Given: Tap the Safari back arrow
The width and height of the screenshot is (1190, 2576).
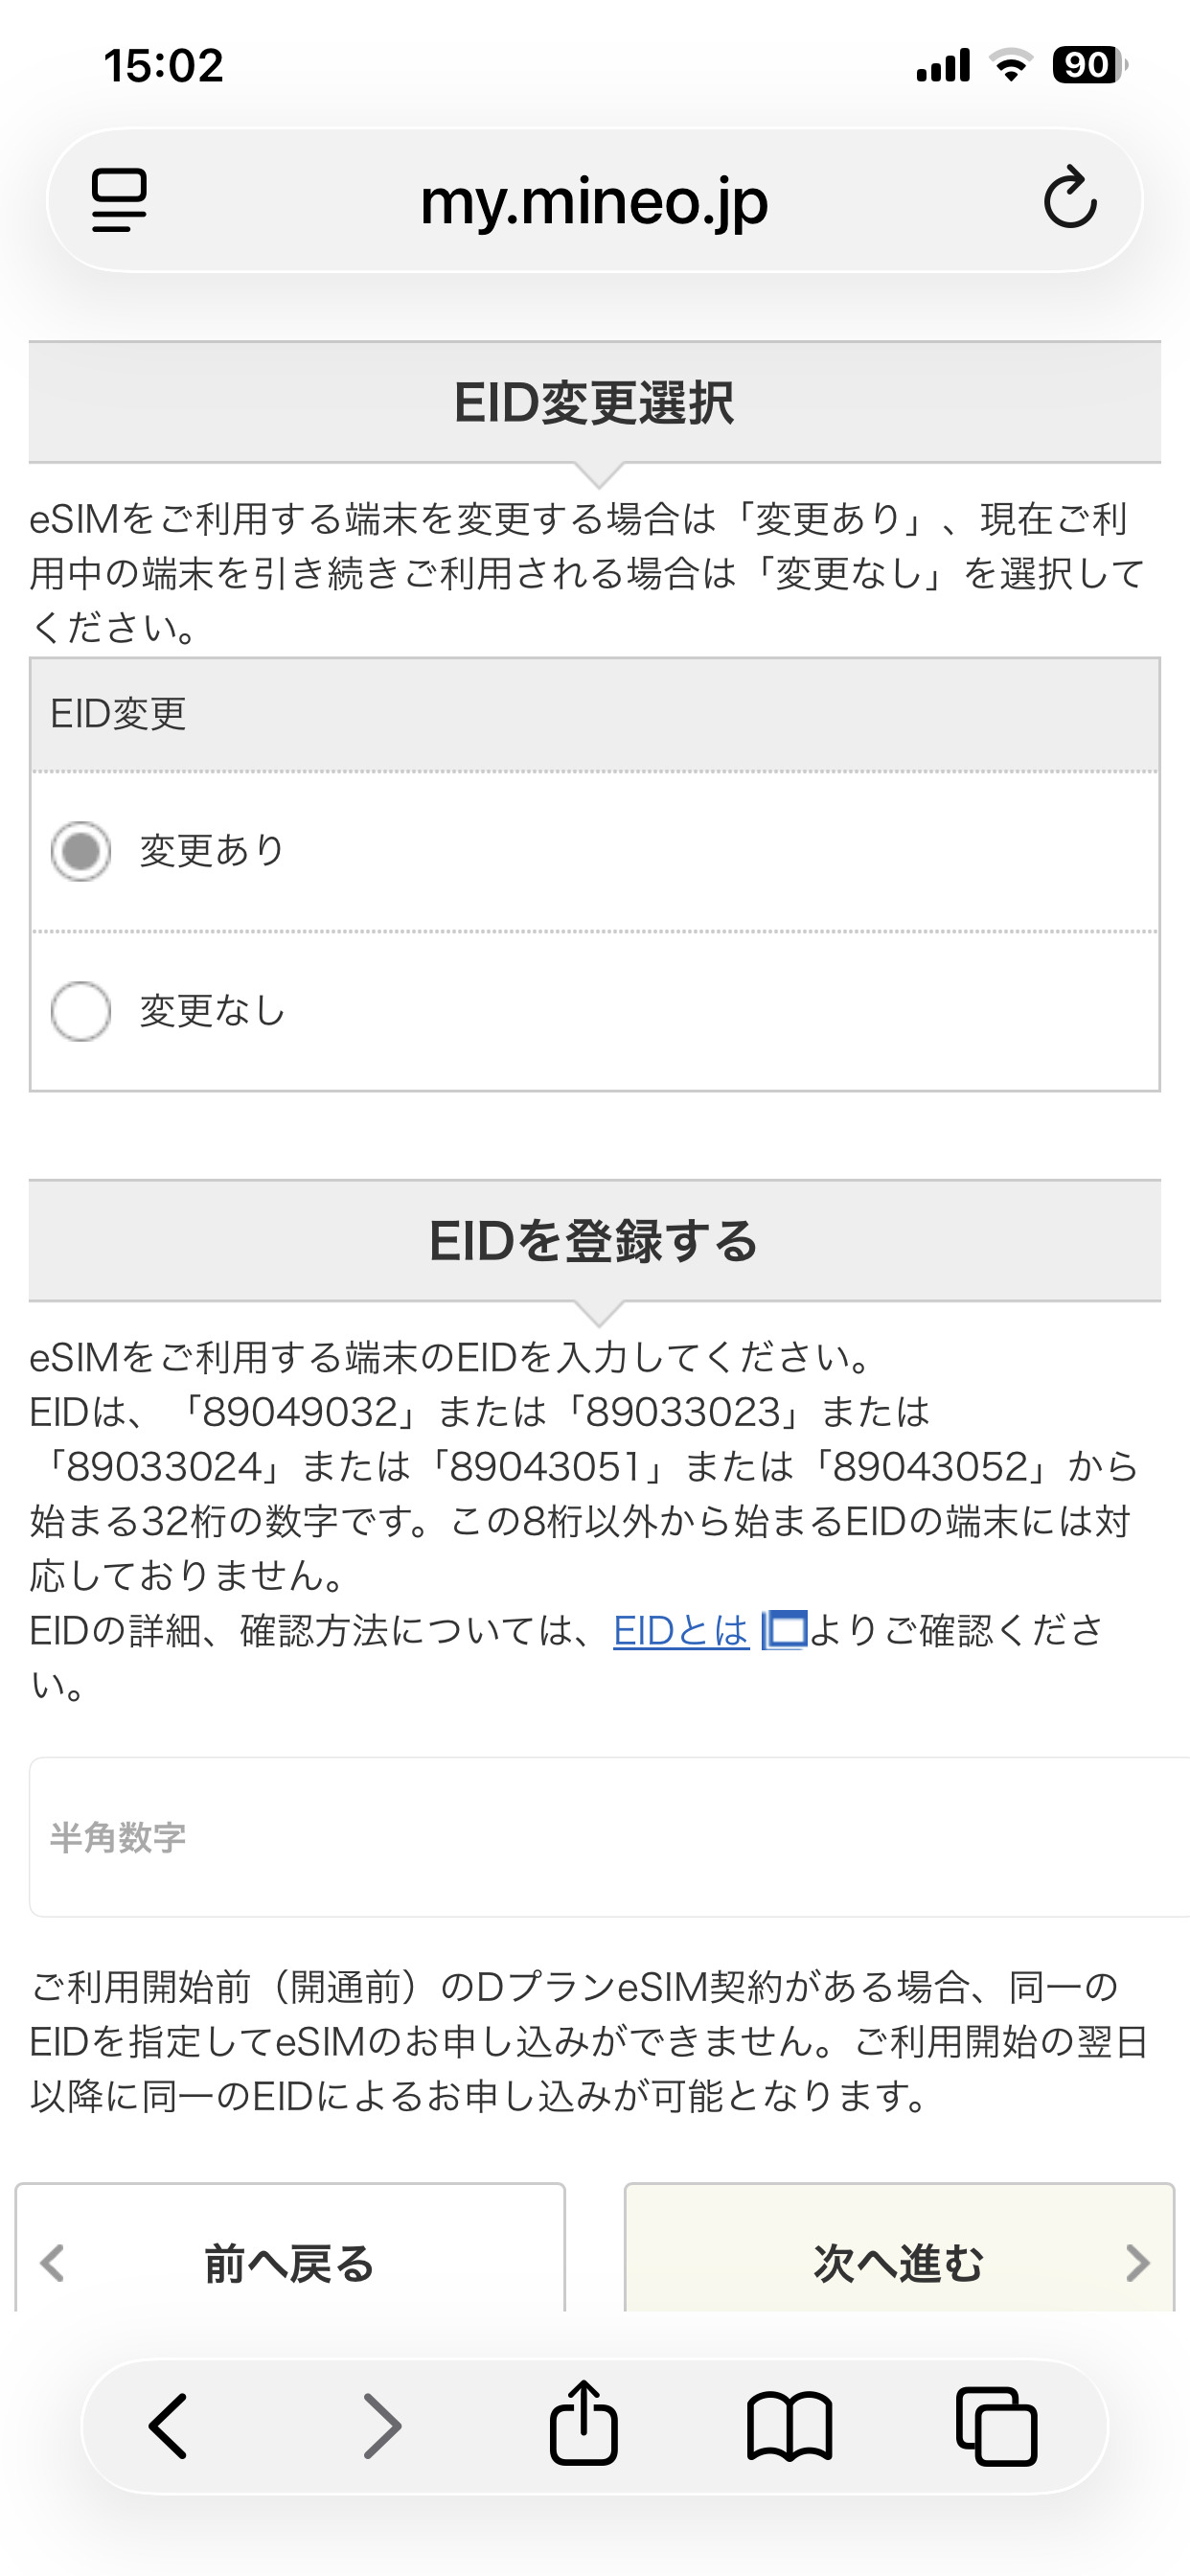Looking at the screenshot, I should pos(168,2425).
